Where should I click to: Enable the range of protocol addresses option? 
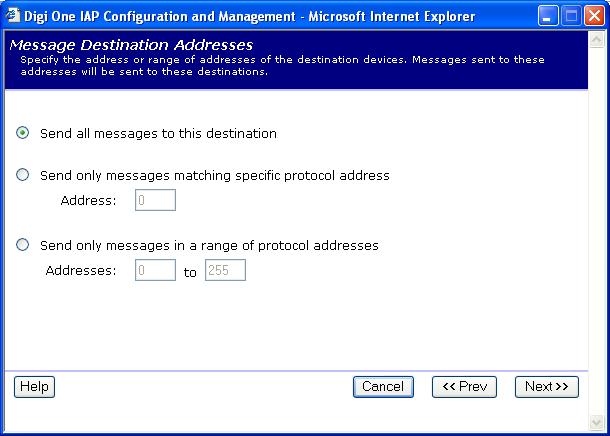(23, 245)
